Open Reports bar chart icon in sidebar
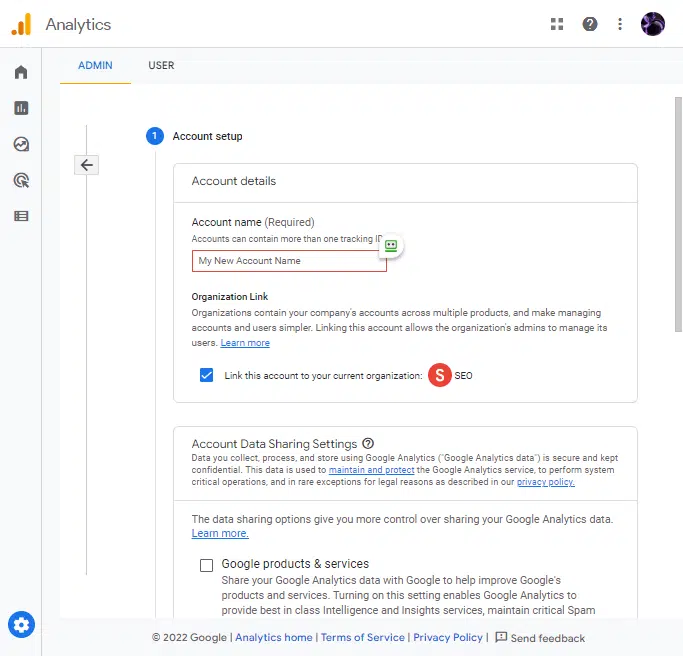Screen dimensions: 683x656 tap(21, 108)
